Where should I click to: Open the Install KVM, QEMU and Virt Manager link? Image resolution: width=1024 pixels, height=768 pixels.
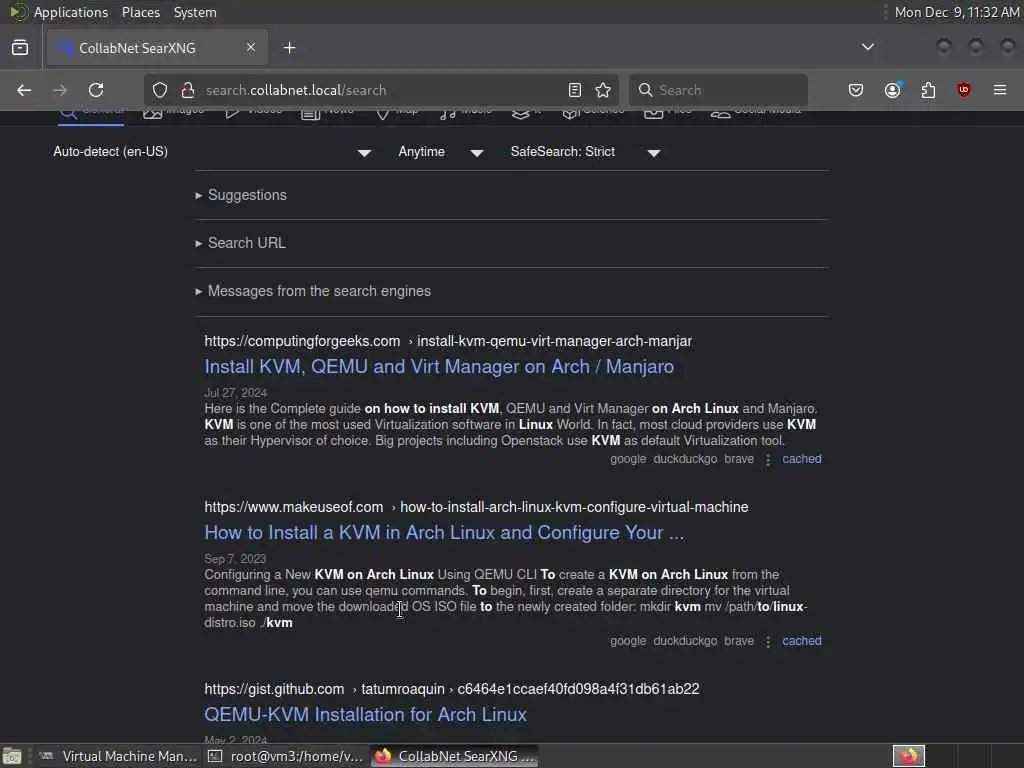439,367
